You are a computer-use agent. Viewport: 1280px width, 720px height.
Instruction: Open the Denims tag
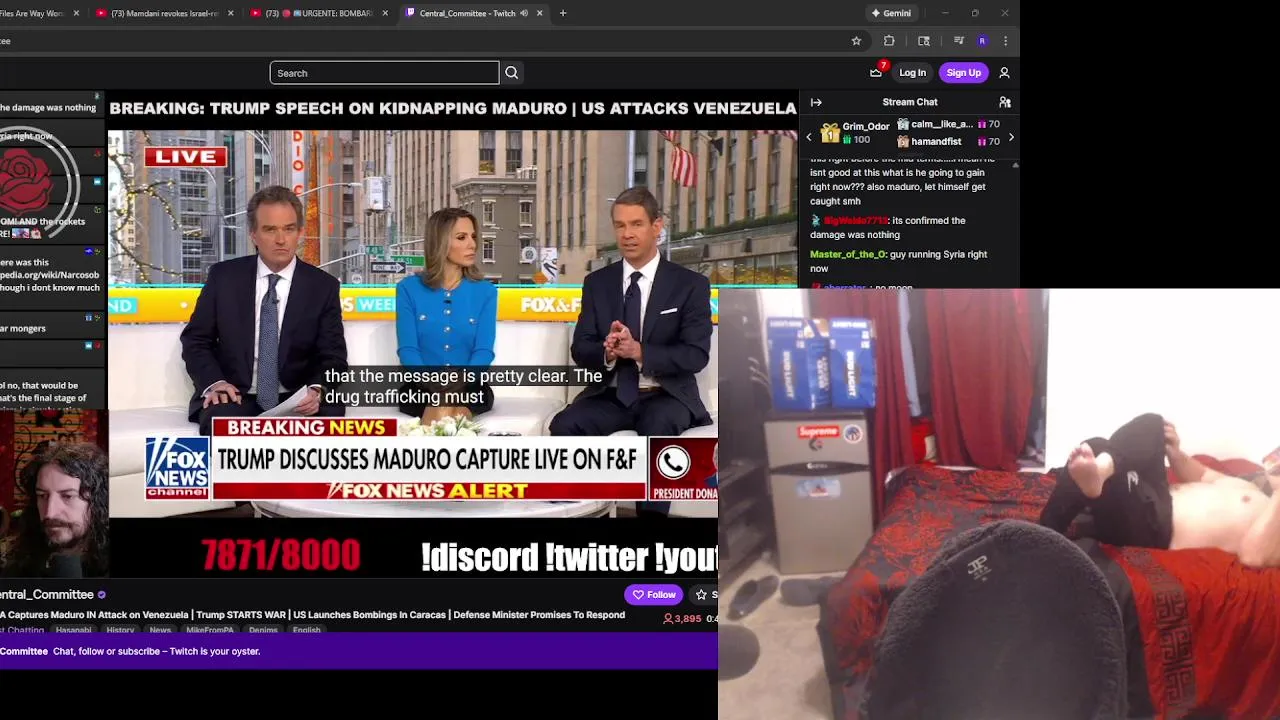pyautogui.click(x=263, y=630)
